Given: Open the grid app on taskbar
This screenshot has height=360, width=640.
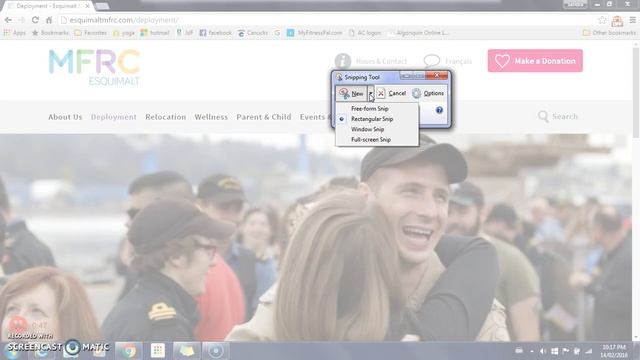Looking at the screenshot, I should click(x=158, y=351).
